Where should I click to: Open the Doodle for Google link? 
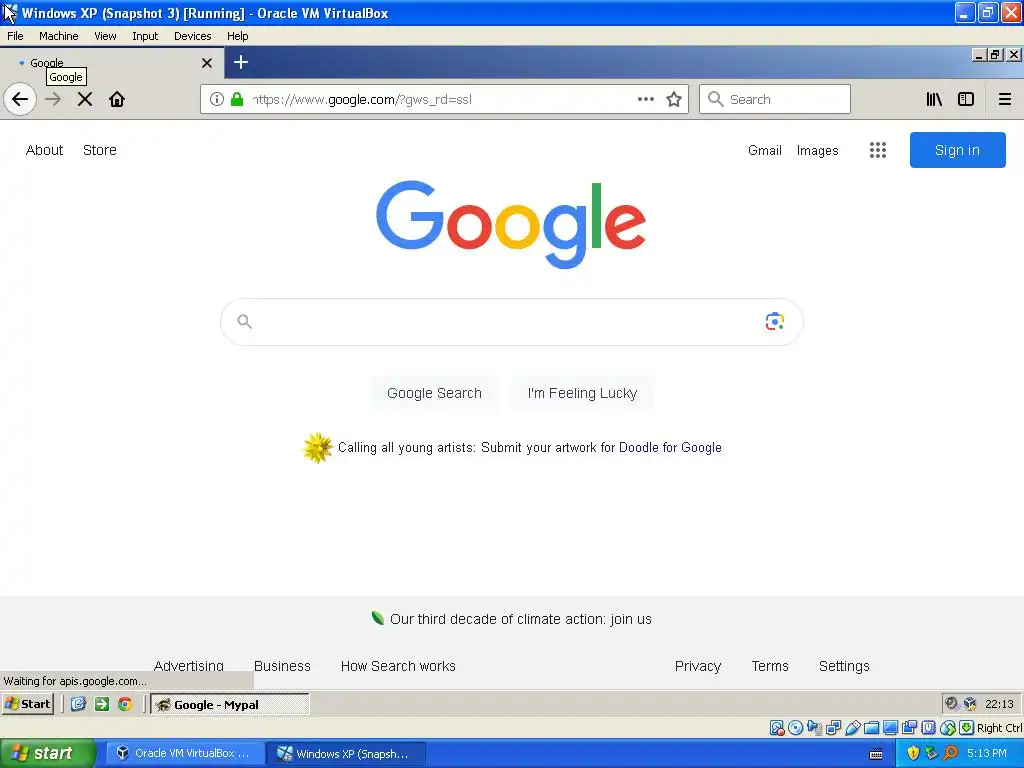670,447
